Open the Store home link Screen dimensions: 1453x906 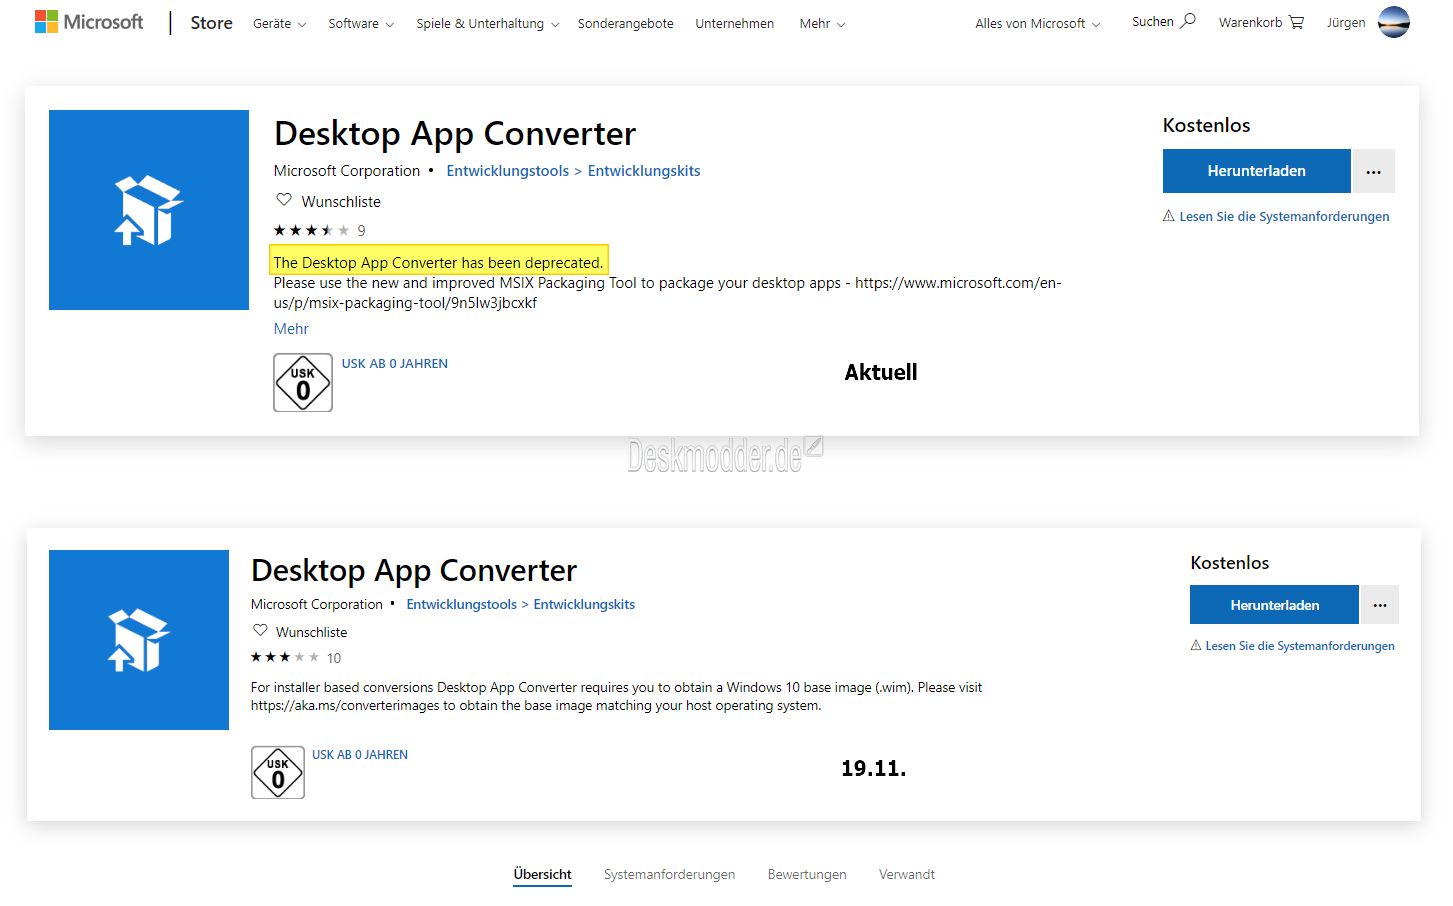(211, 22)
